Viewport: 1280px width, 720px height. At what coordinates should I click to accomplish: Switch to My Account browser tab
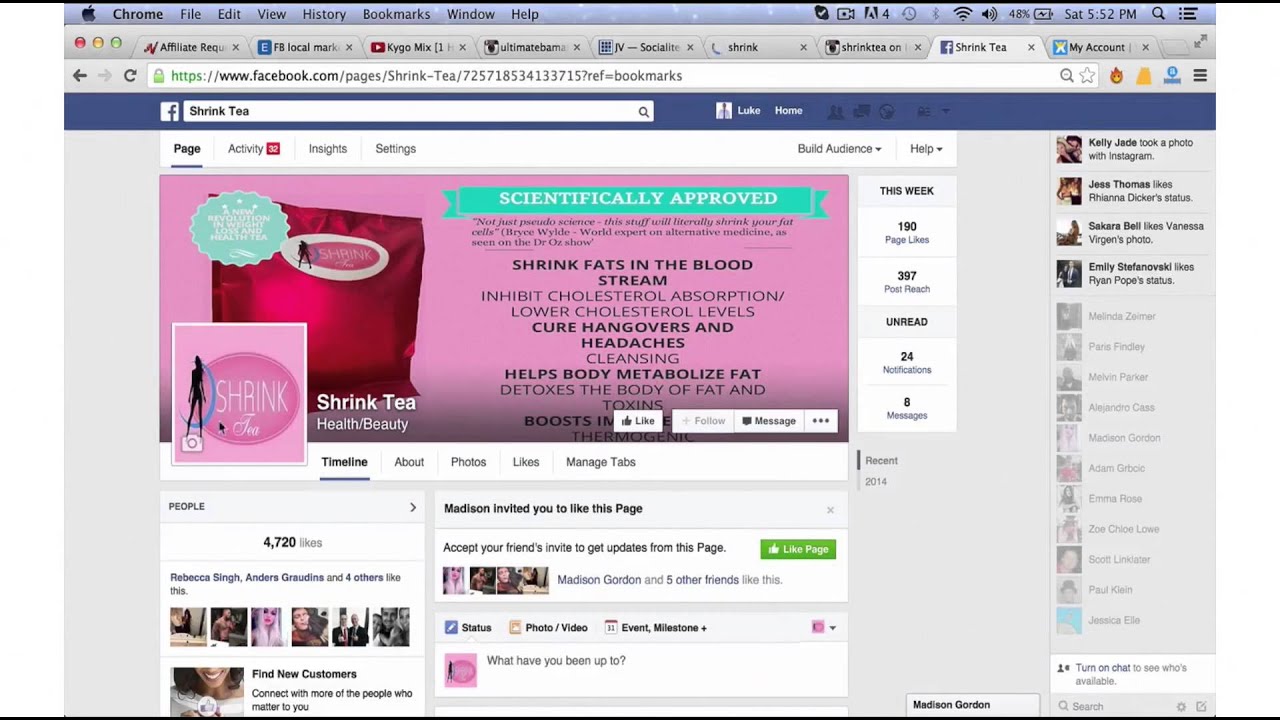(x=1101, y=47)
